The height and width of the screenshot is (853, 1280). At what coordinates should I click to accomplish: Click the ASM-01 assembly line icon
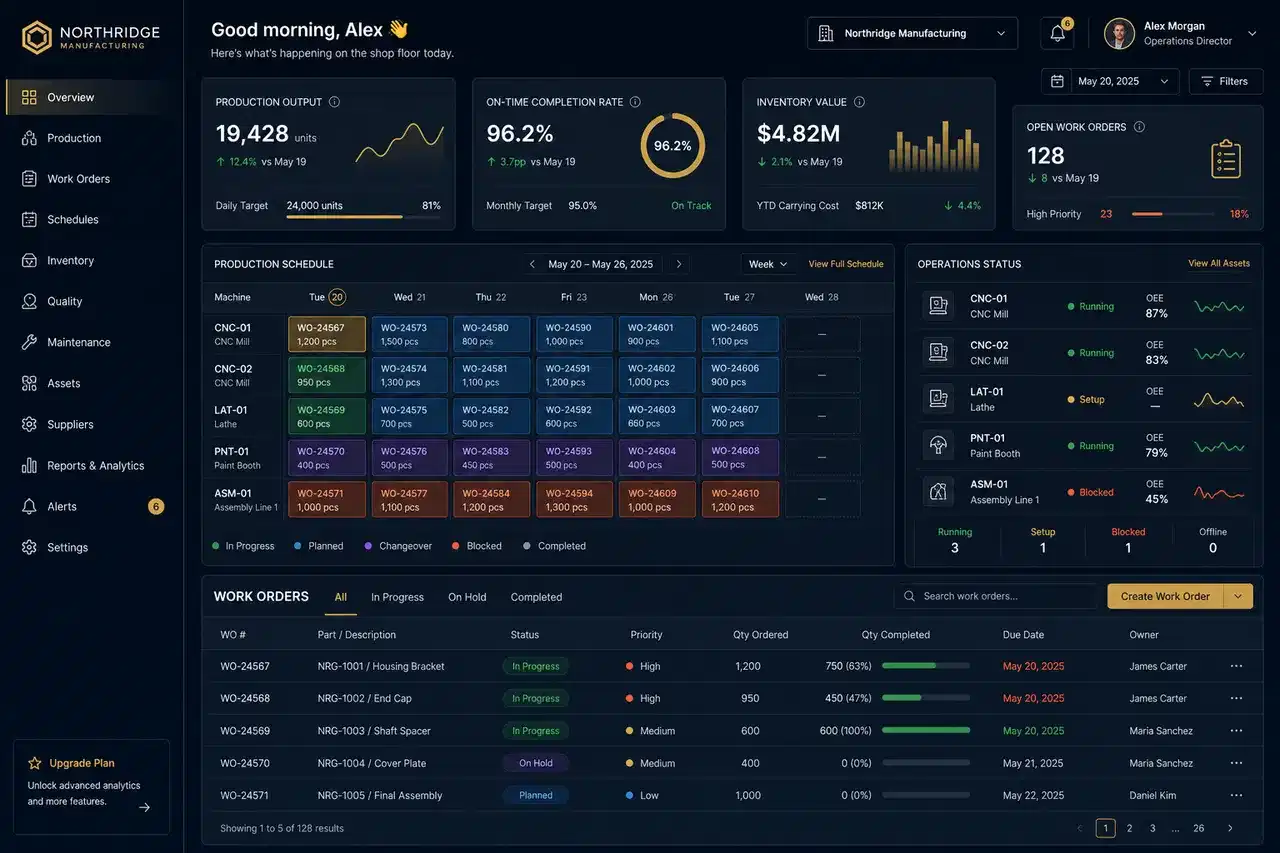(x=937, y=492)
